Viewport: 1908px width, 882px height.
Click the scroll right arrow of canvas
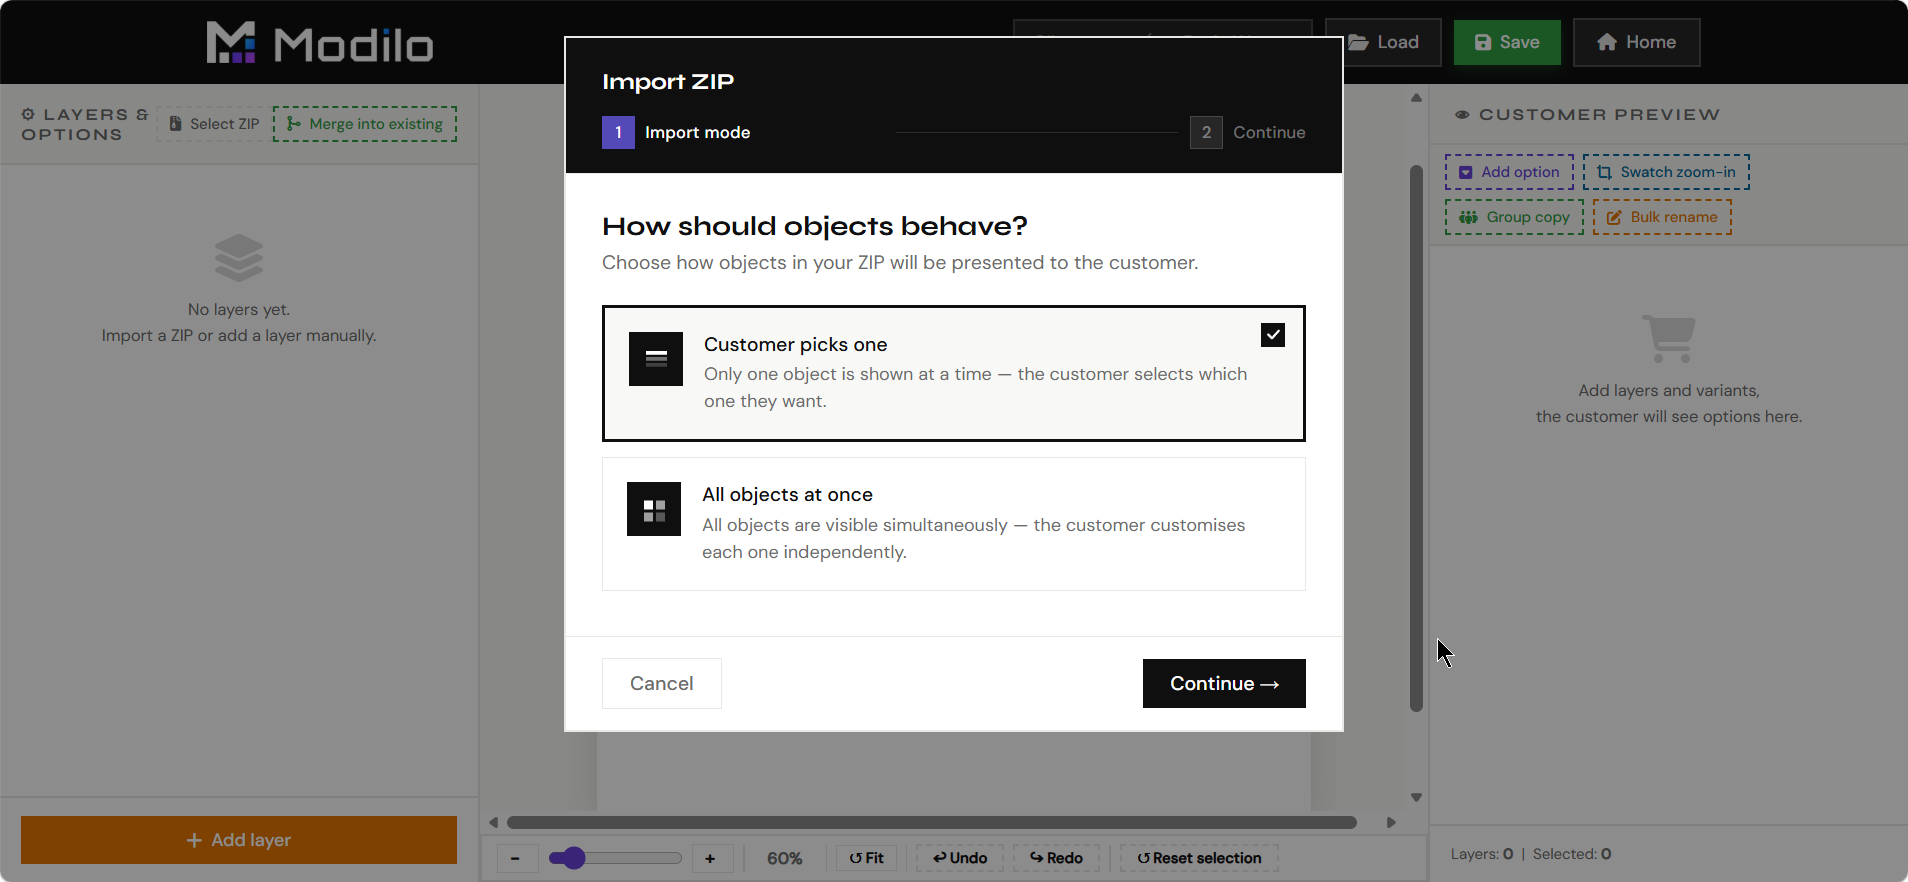(x=1391, y=822)
